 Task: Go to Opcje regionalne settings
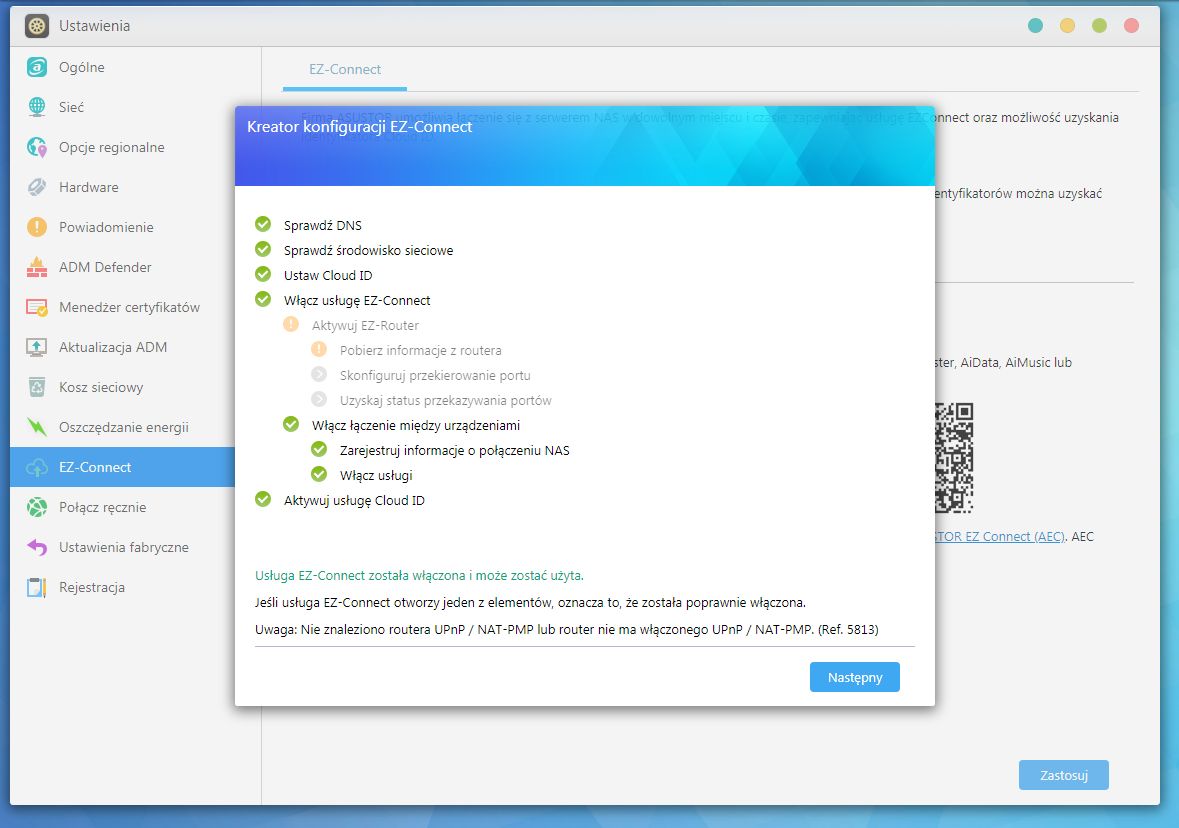coord(122,147)
